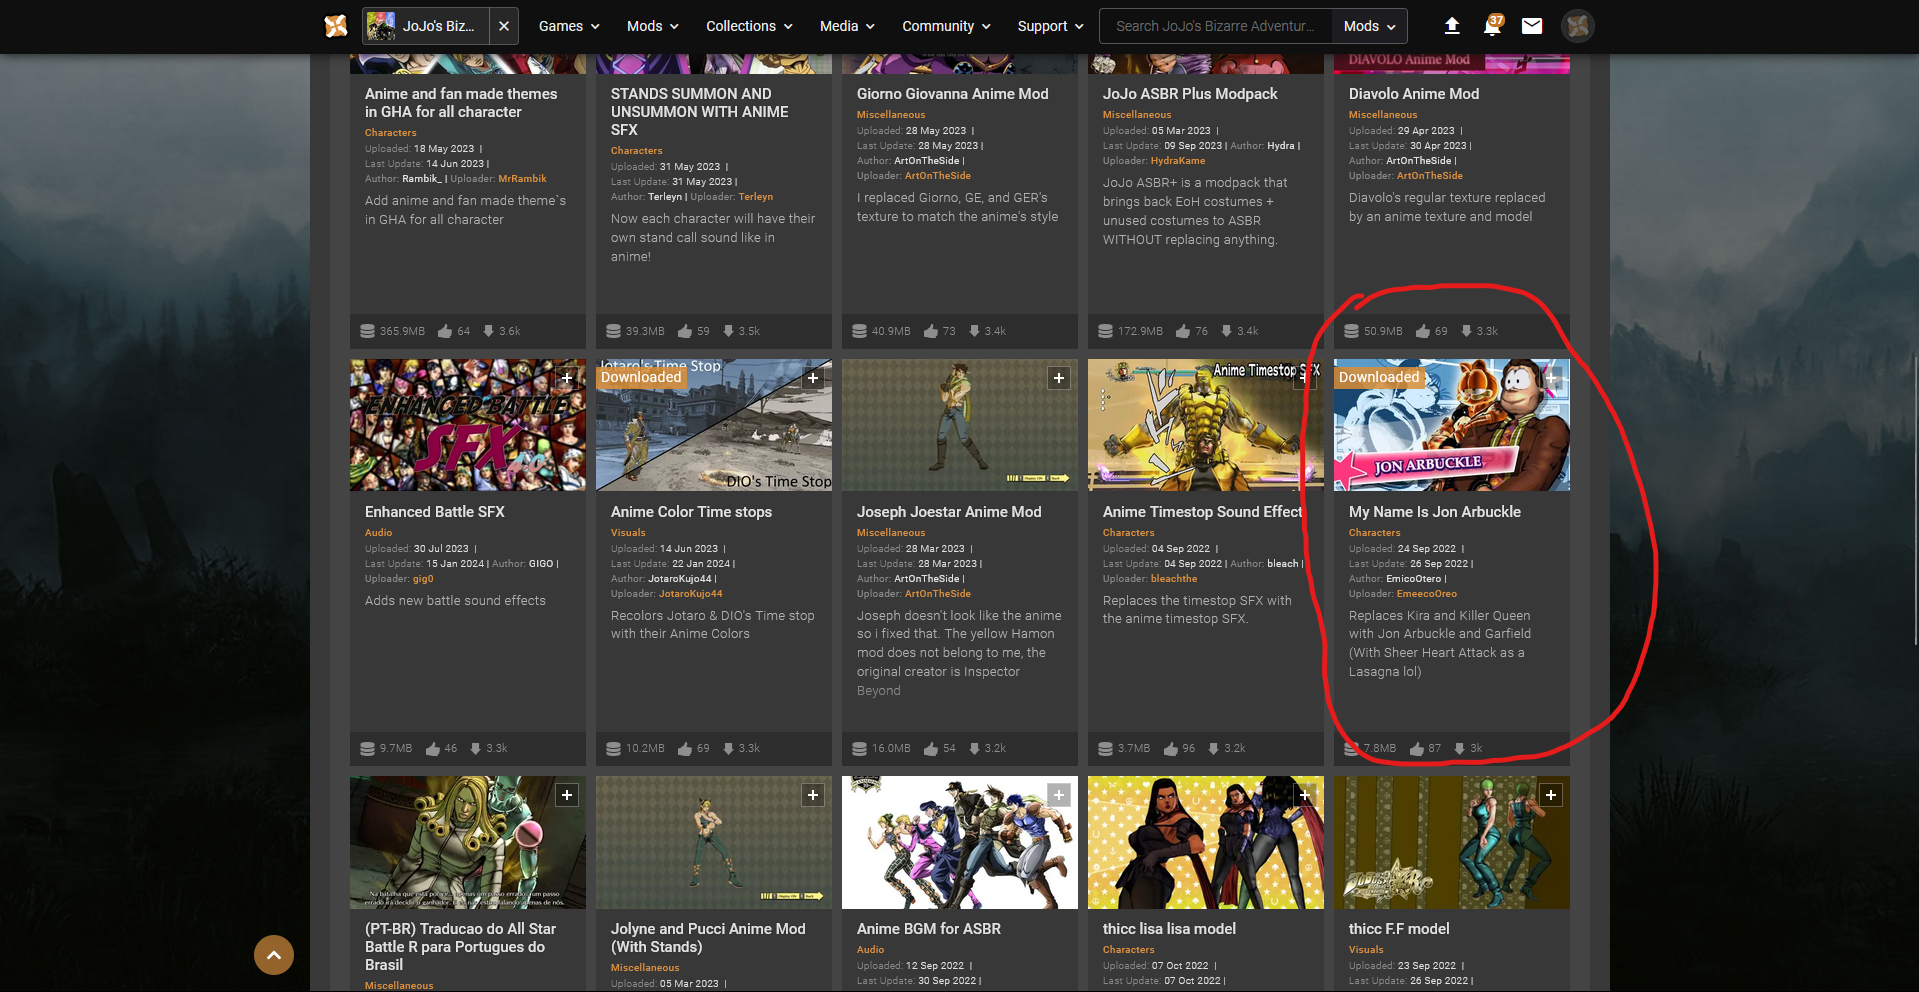Open the notifications bell

[x=1492, y=26]
